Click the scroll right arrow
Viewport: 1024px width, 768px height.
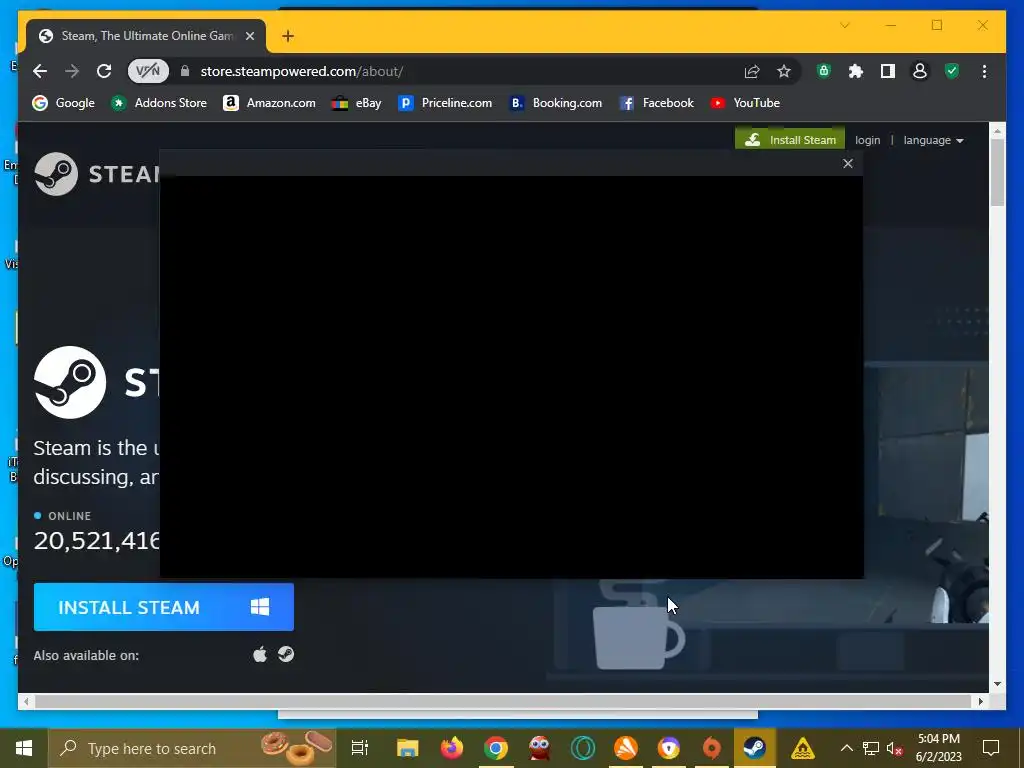tap(980, 701)
